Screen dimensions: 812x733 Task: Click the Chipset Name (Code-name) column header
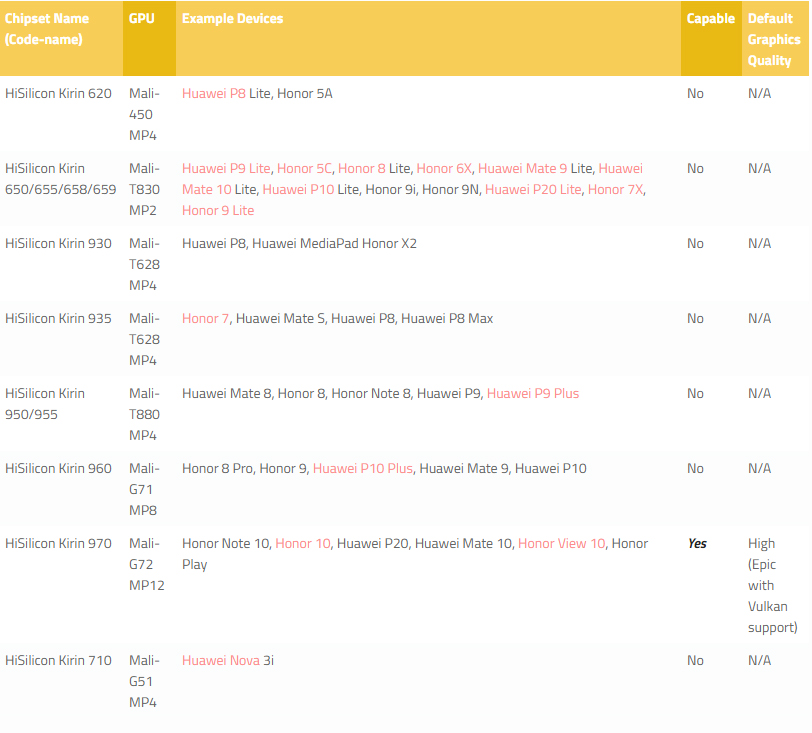pyautogui.click(x=61, y=38)
